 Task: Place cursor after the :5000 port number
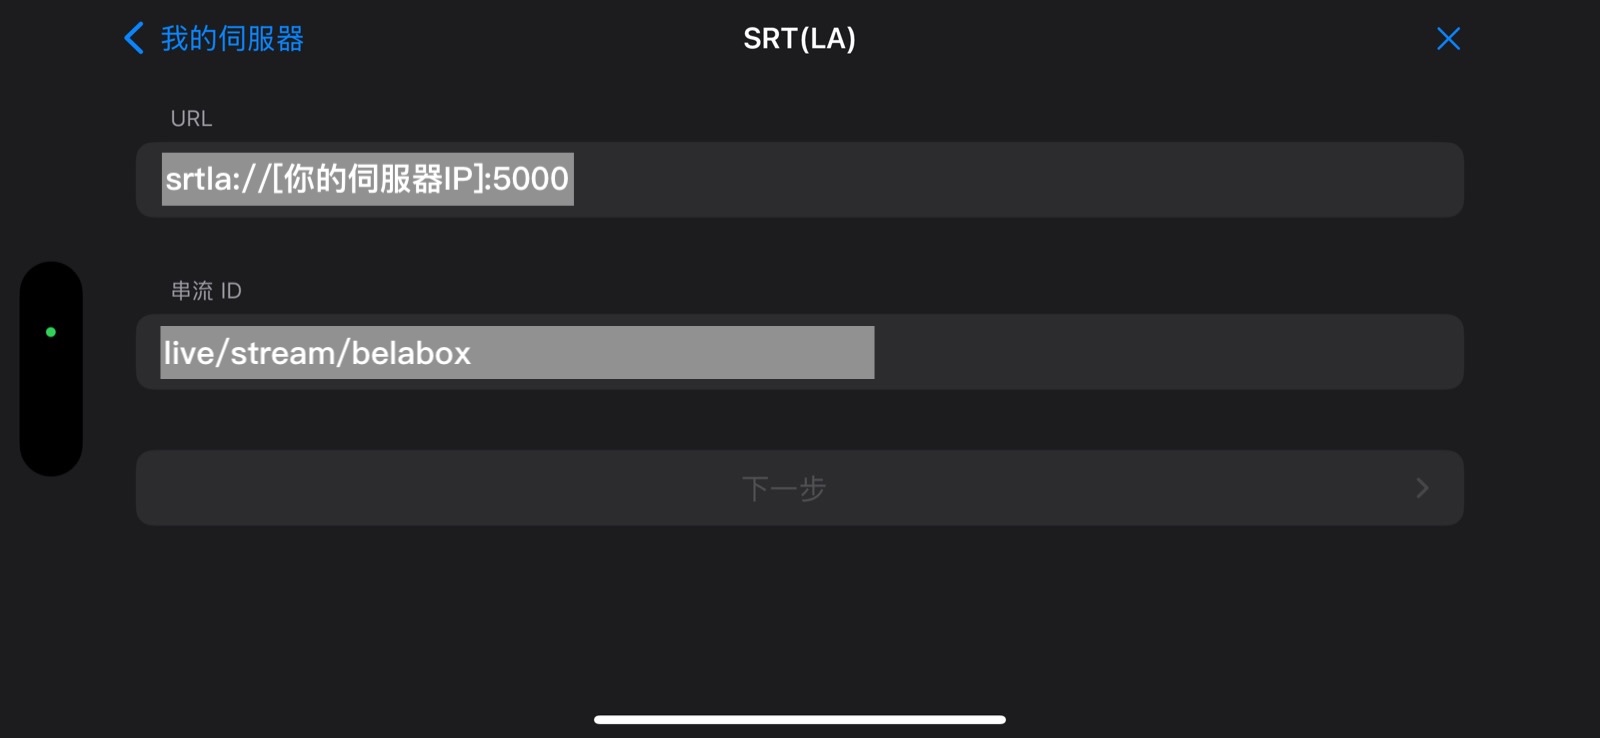pyautogui.click(x=570, y=180)
